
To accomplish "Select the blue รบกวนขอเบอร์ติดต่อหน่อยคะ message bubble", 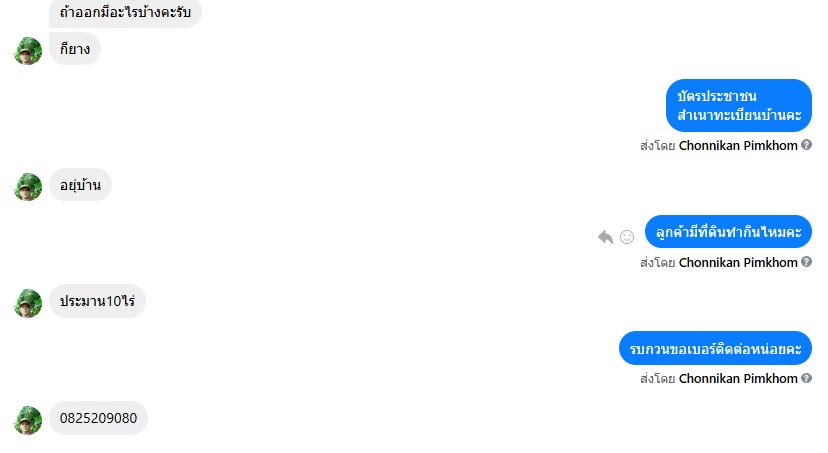I will click(715, 348).
